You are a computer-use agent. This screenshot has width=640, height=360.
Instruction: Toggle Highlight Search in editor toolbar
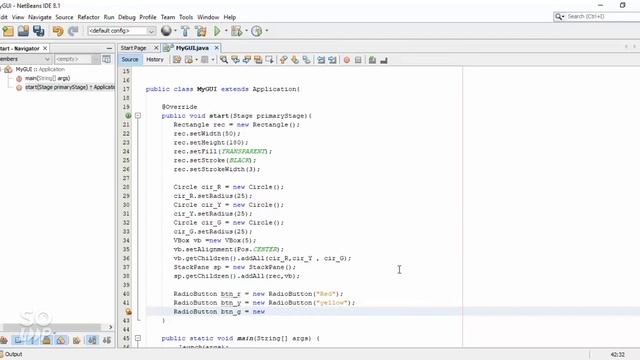pyautogui.click(x=258, y=60)
